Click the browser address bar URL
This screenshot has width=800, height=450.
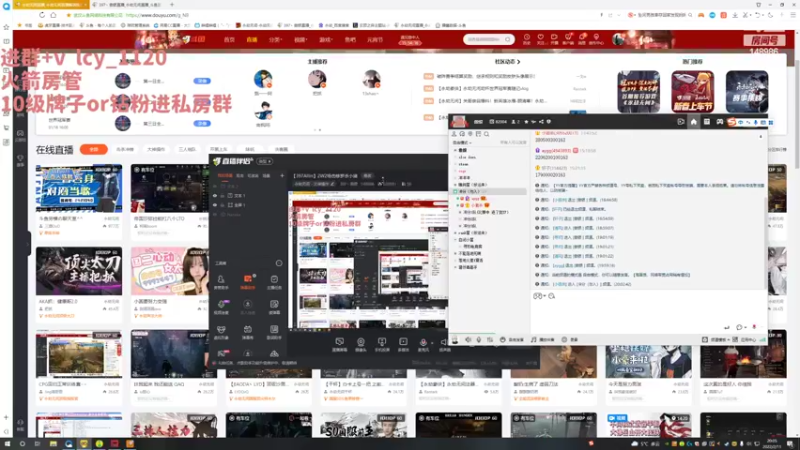[x=157, y=15]
